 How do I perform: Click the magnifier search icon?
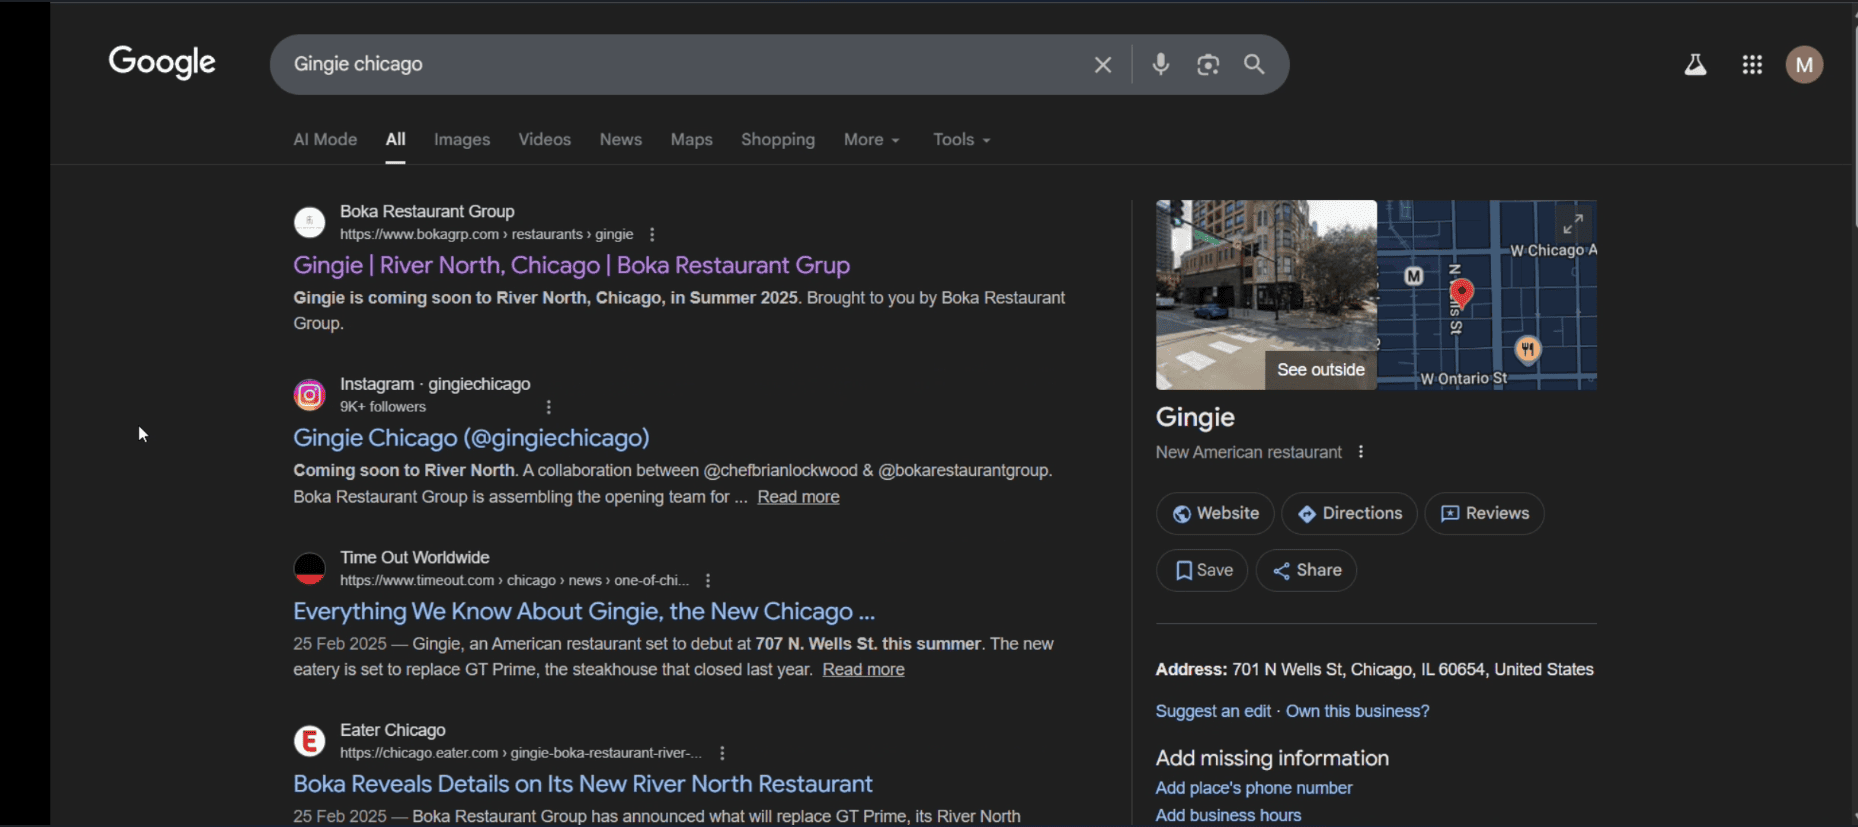pos(1254,65)
